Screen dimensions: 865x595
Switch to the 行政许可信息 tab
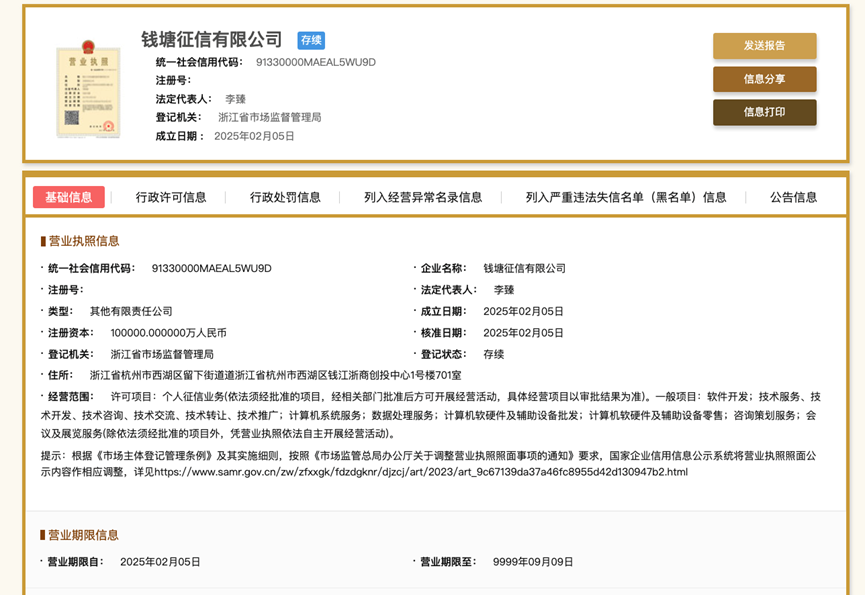coord(171,197)
